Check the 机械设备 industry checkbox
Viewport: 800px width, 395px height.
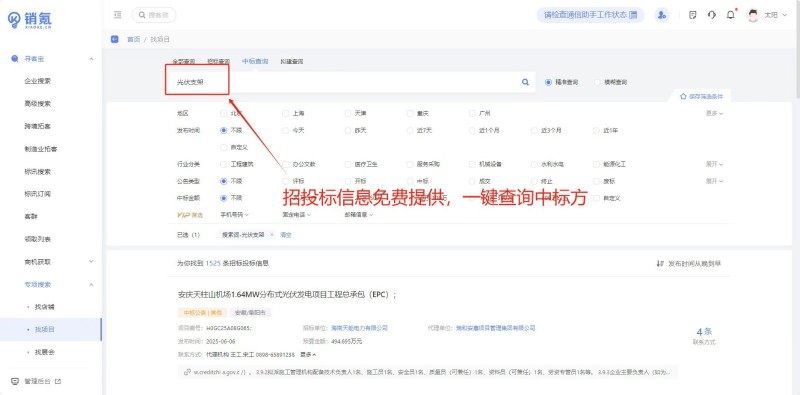[x=472, y=164]
